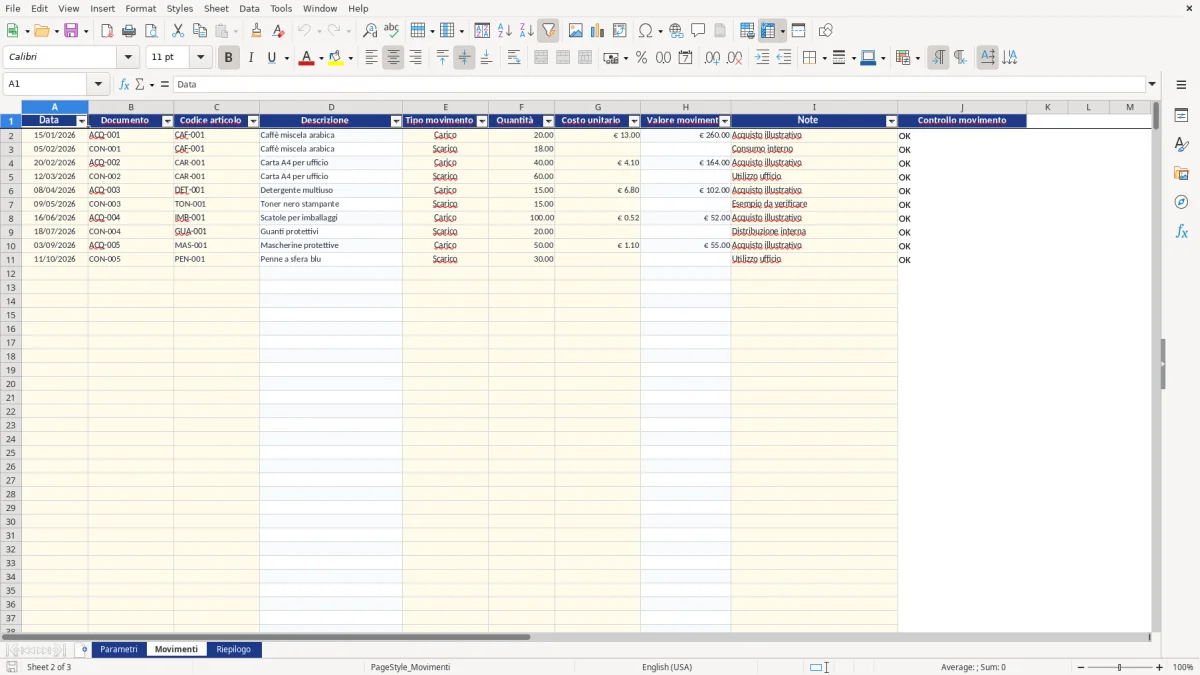Toggle Wrap Text
Viewport: 1200px width, 675px height.
tap(514, 58)
